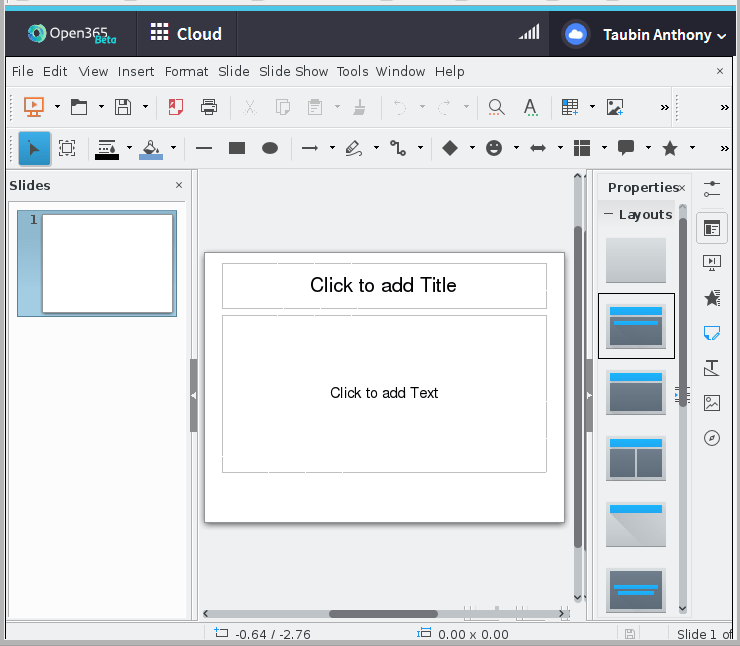Open Find and Replace magnifier icon
The image size is (740, 646).
(x=496, y=107)
